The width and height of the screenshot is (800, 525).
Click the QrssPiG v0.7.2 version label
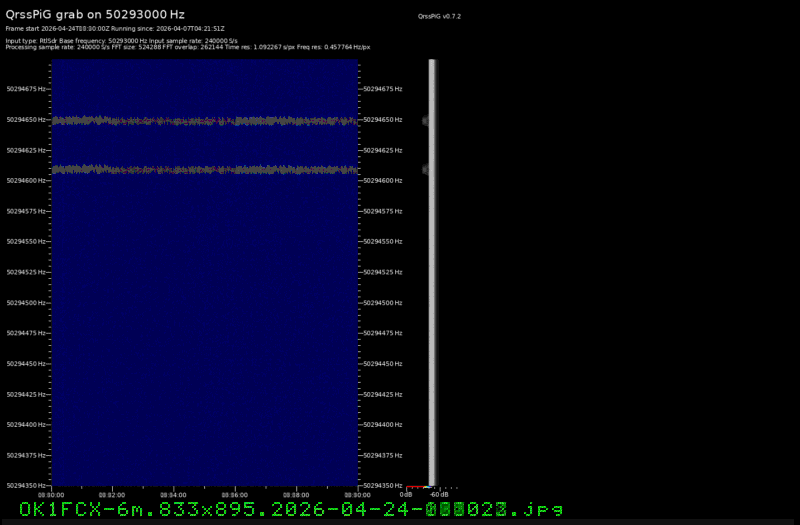point(439,17)
